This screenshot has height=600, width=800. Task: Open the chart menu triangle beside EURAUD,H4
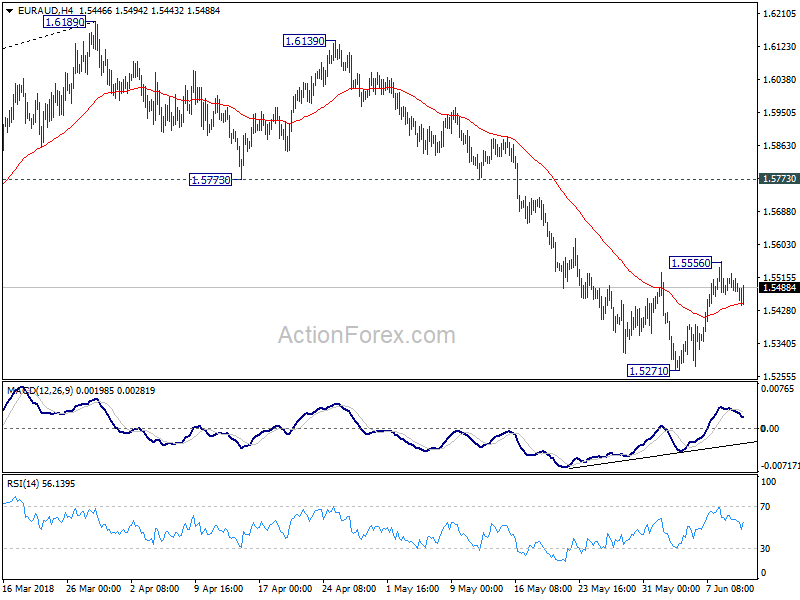(10, 11)
